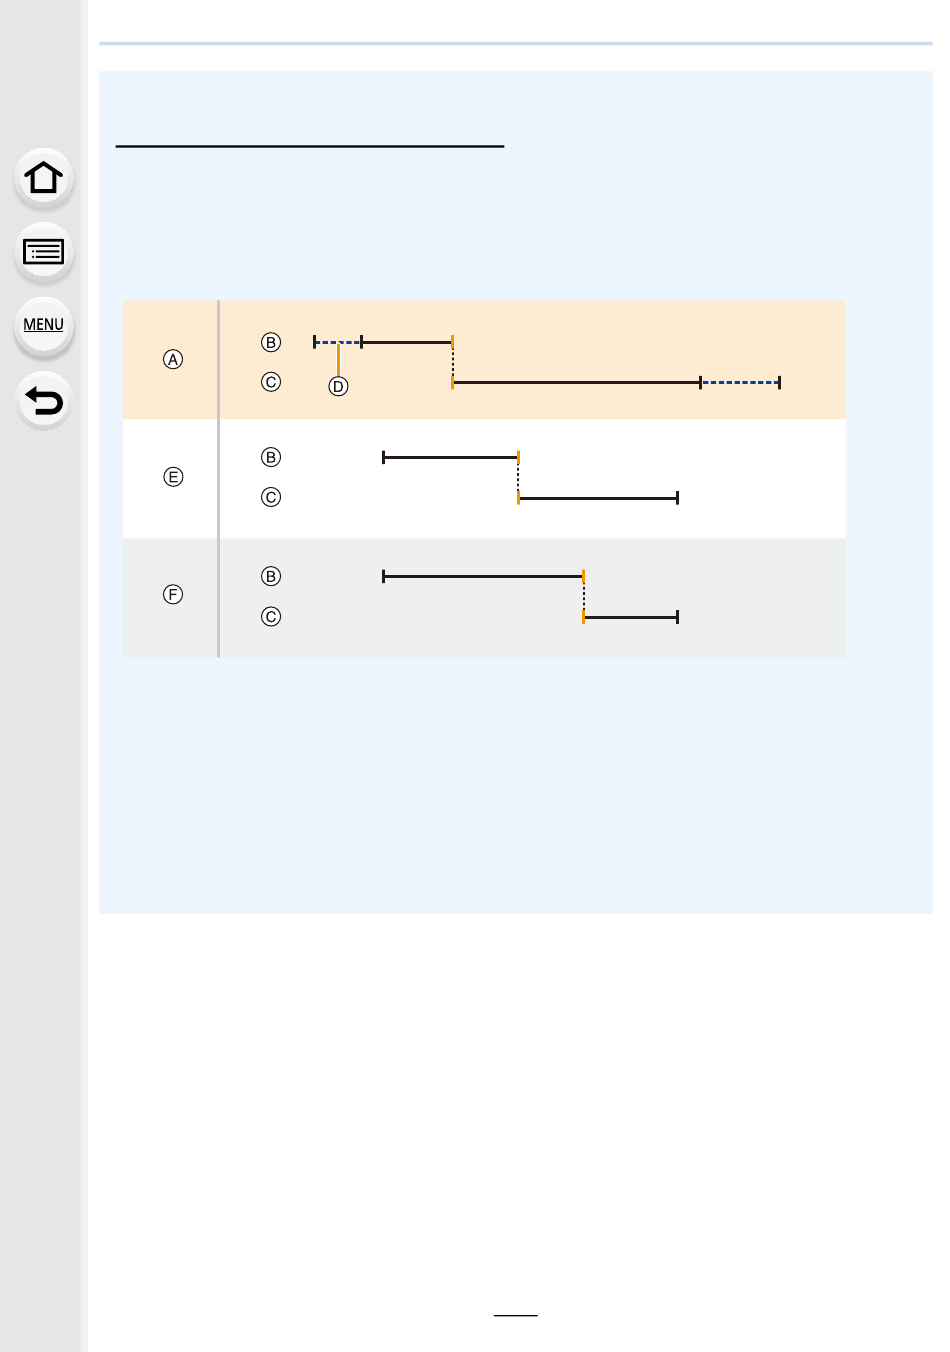Click the orange marker in row E
950x1352 pixels.
(518, 477)
